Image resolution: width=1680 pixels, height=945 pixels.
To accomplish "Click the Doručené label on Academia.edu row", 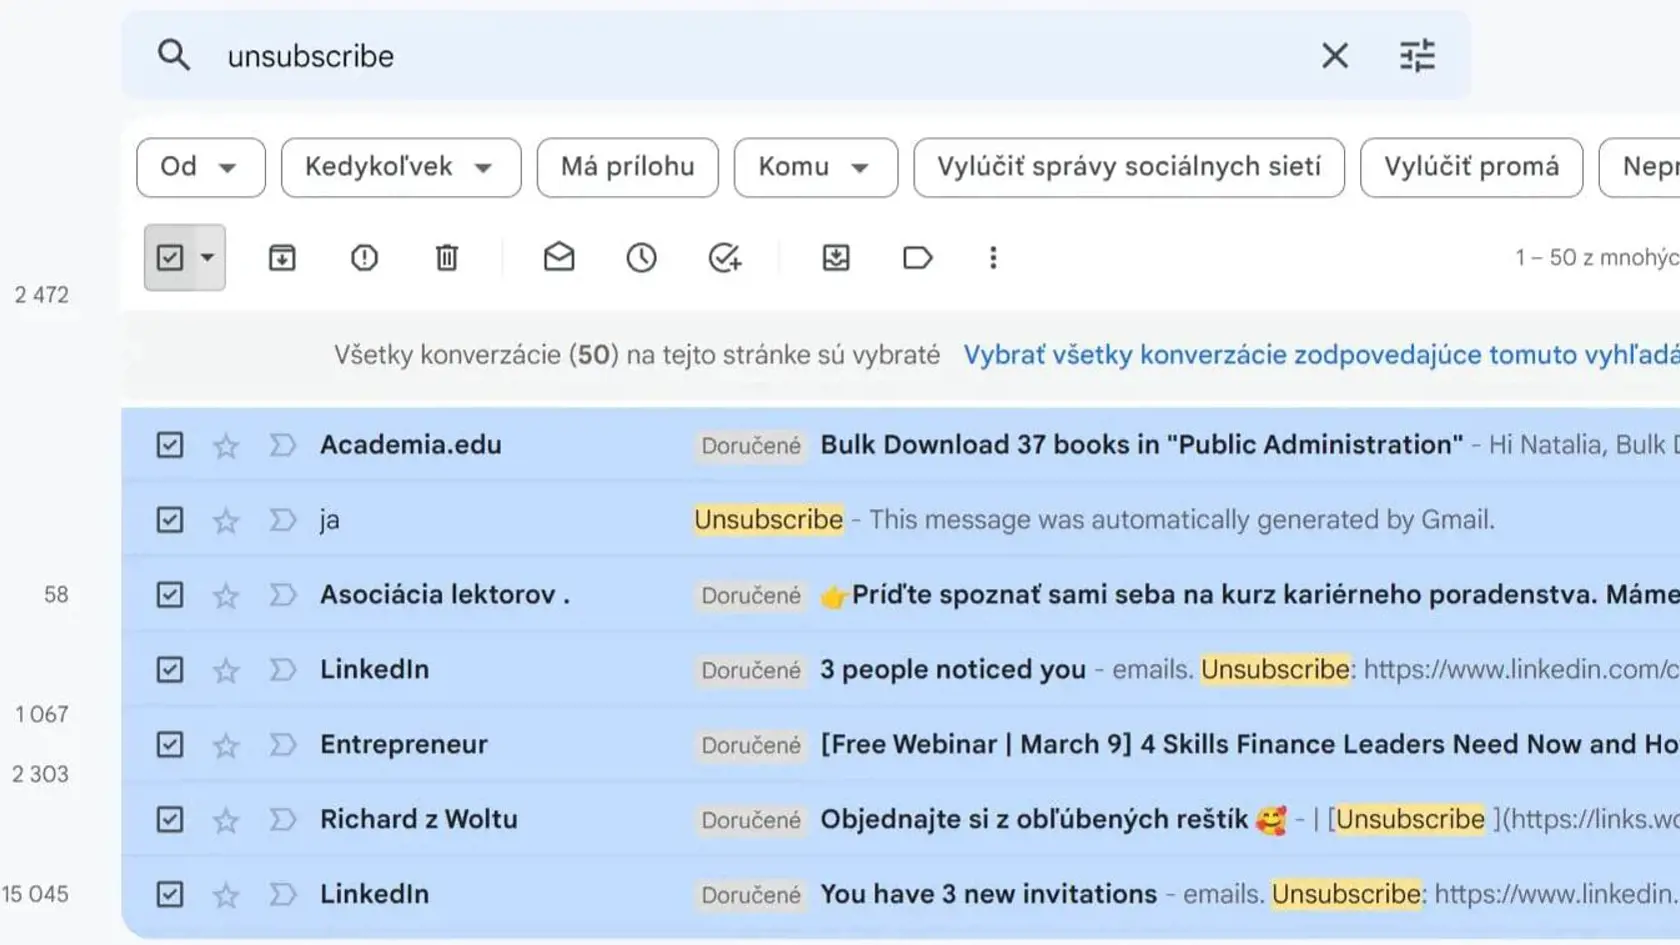I will (x=751, y=446).
